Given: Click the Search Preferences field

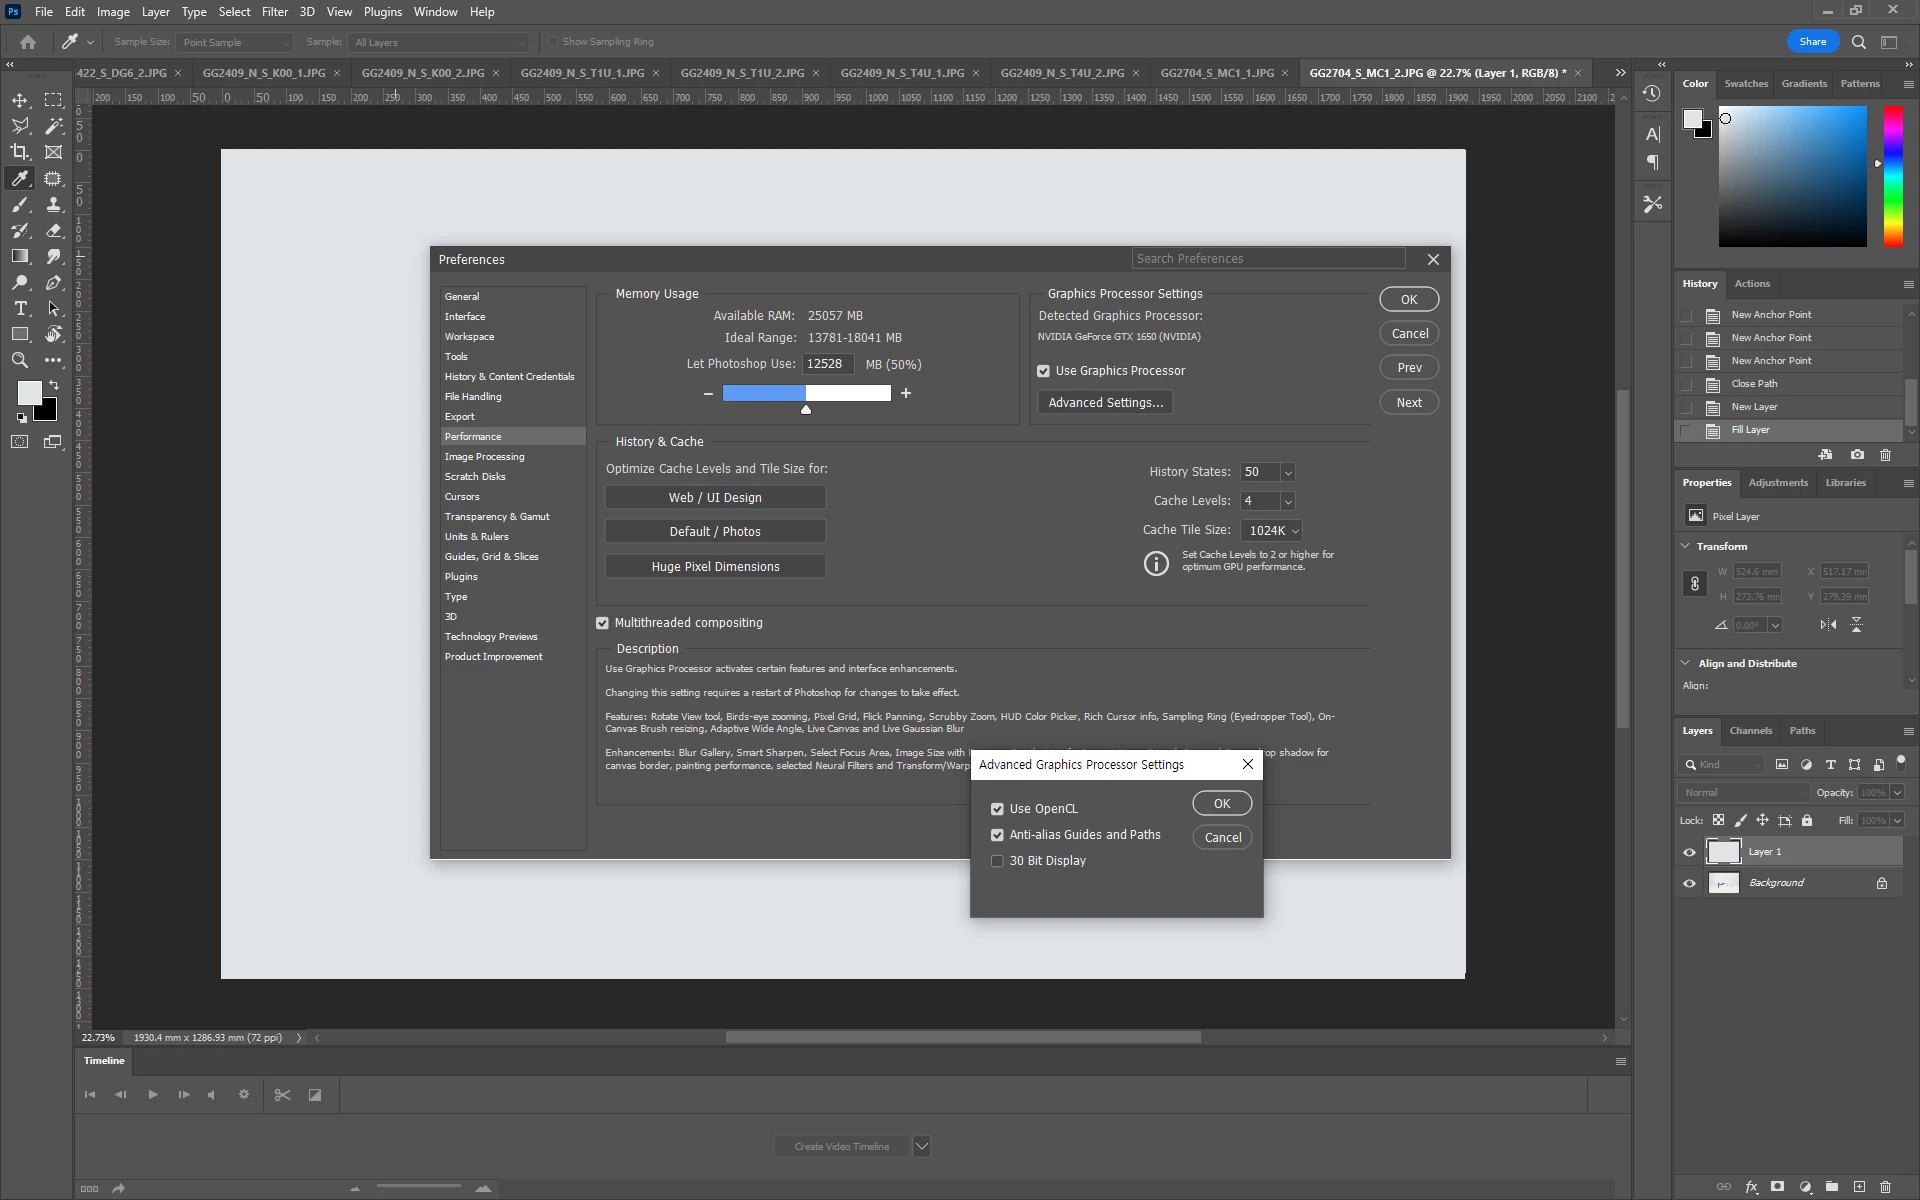Looking at the screenshot, I should tap(1268, 259).
